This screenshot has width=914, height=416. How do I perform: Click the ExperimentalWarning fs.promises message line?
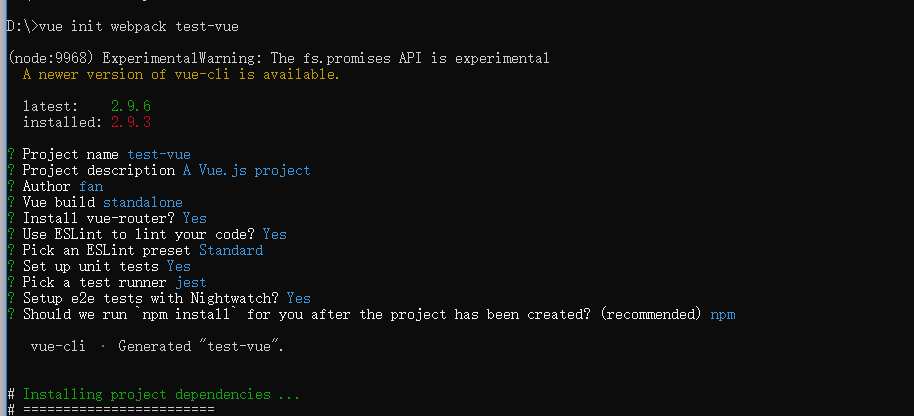278,58
